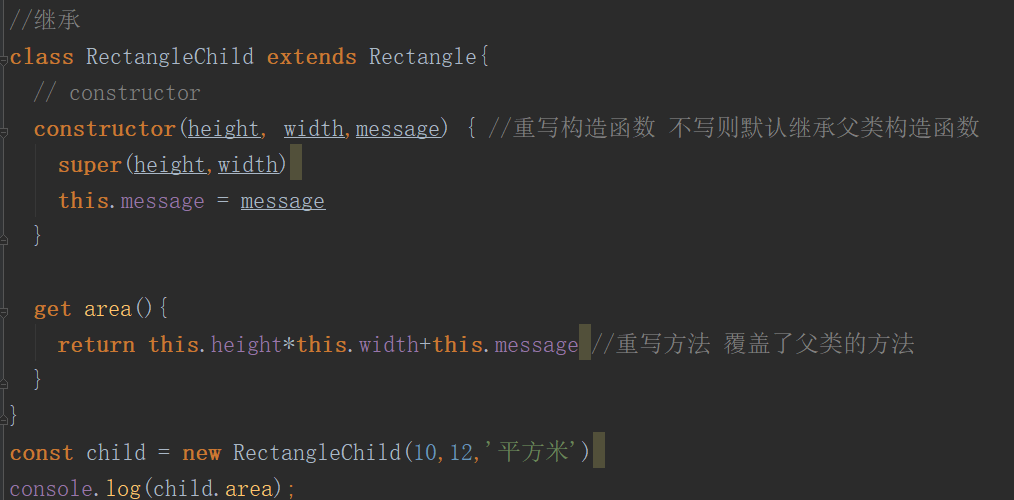Collapse the RectangleChild class fold marker
This screenshot has height=500, width=1014.
click(x=5, y=57)
